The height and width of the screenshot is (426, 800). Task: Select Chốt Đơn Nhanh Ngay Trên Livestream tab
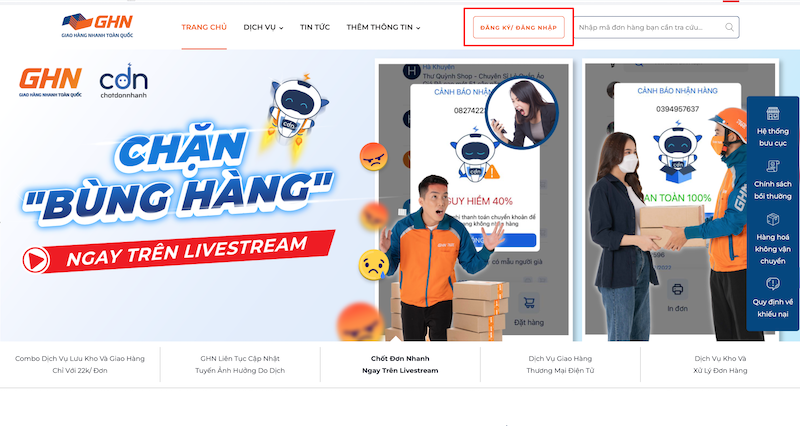pos(401,364)
